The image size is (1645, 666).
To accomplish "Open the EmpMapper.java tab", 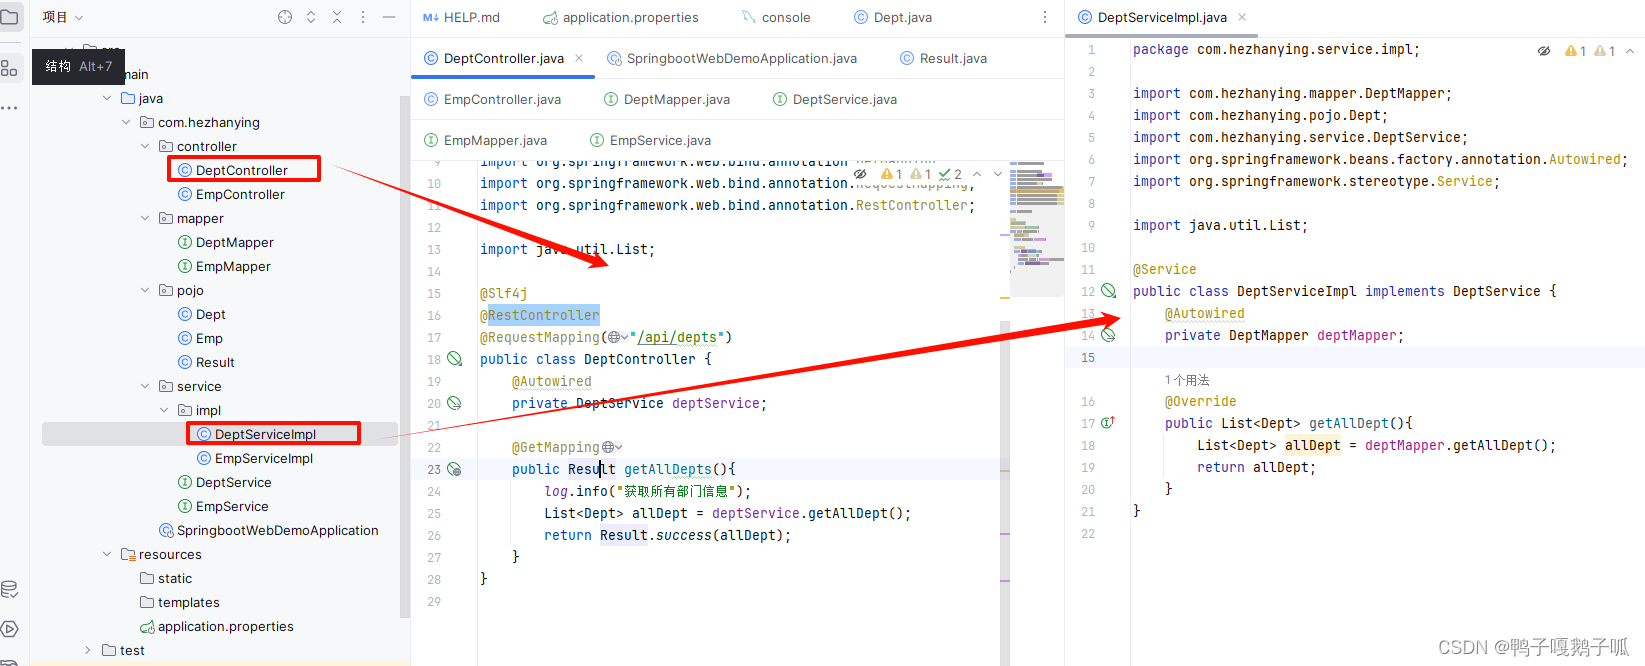I will 485,140.
